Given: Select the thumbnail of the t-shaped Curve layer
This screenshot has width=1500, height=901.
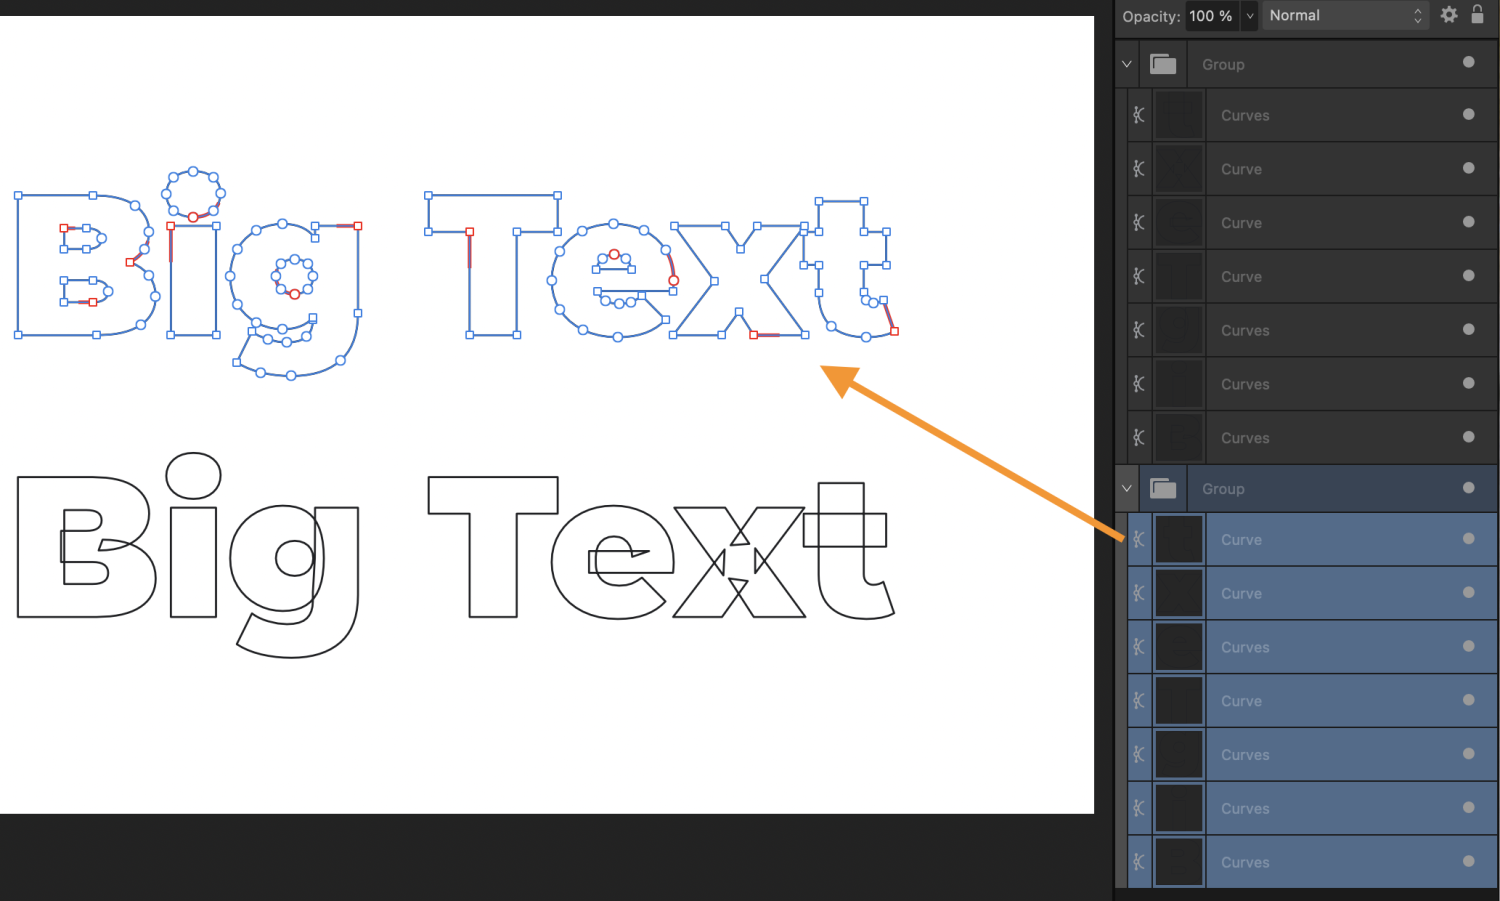Looking at the screenshot, I should [1179, 539].
